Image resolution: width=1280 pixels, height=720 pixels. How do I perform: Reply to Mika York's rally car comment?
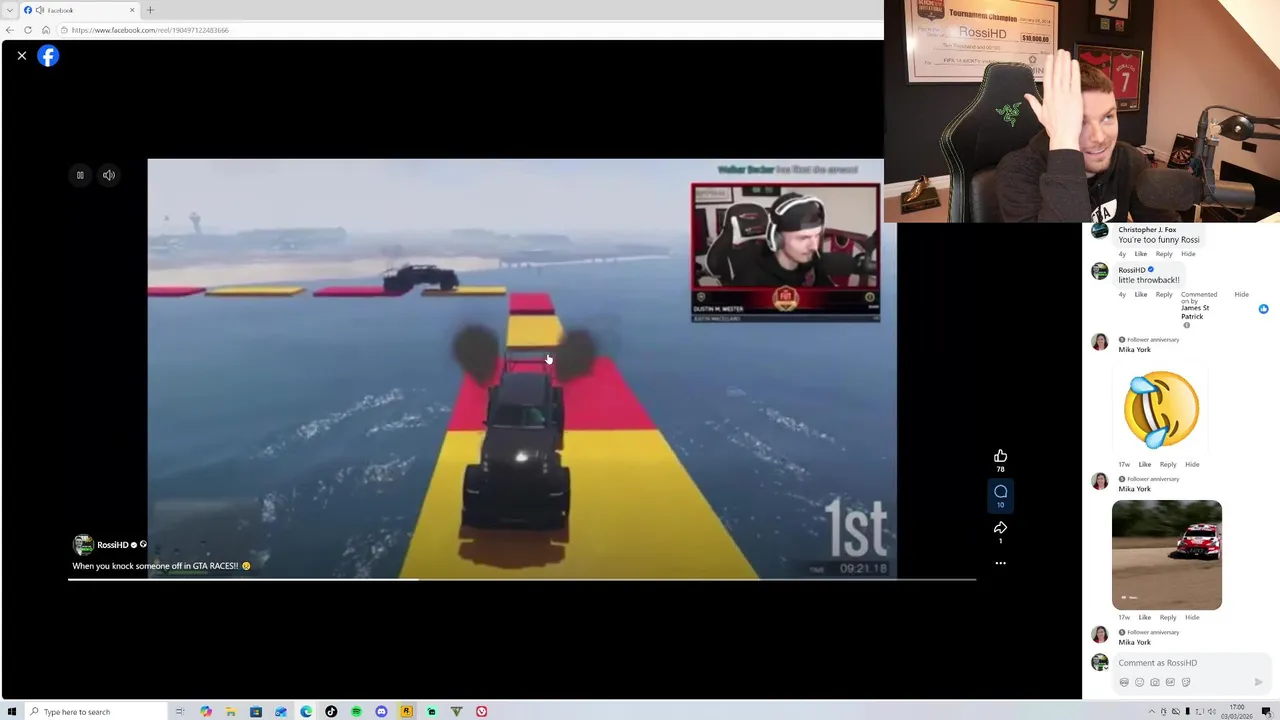point(1168,617)
